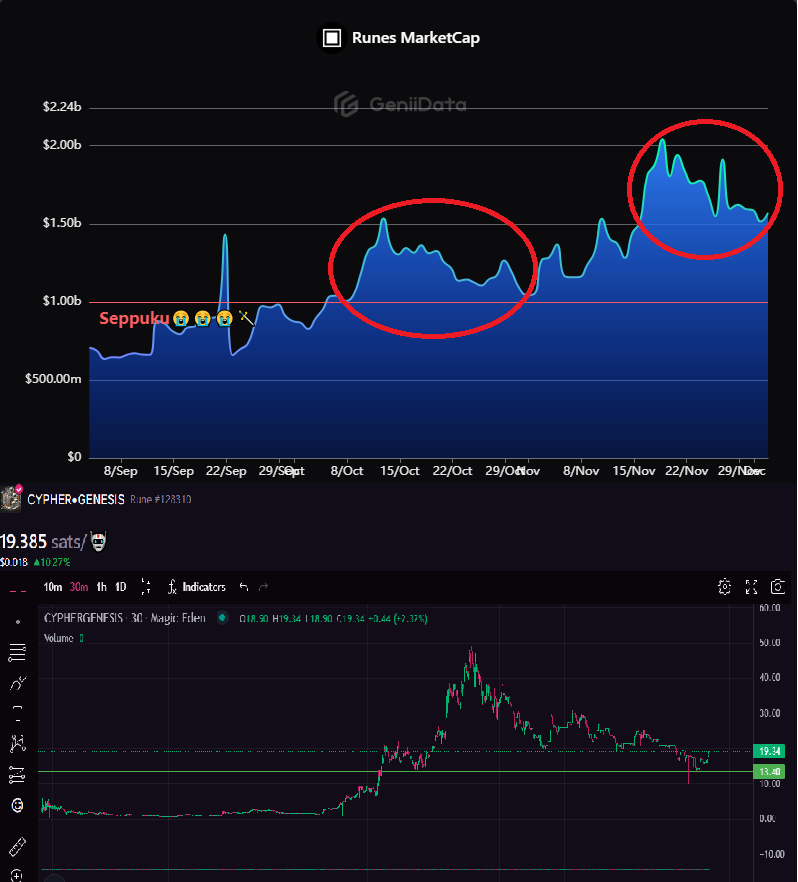Click the pink trend line tool icon
This screenshot has height=882, width=798.
pyautogui.click(x=18, y=591)
